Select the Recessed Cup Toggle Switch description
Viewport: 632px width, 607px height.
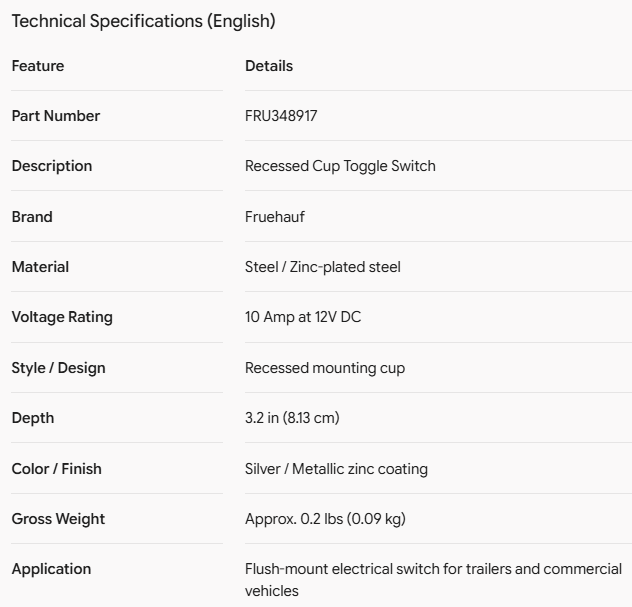tap(340, 166)
